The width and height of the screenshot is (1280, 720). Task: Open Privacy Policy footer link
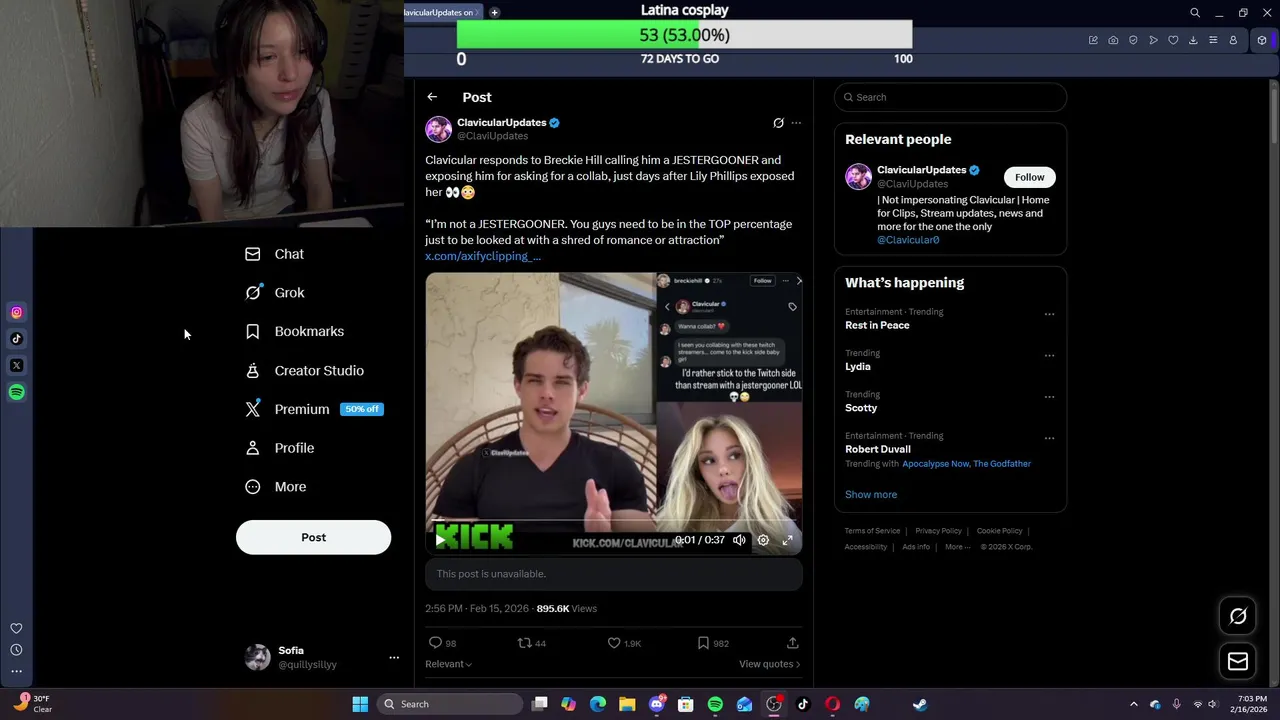point(938,531)
